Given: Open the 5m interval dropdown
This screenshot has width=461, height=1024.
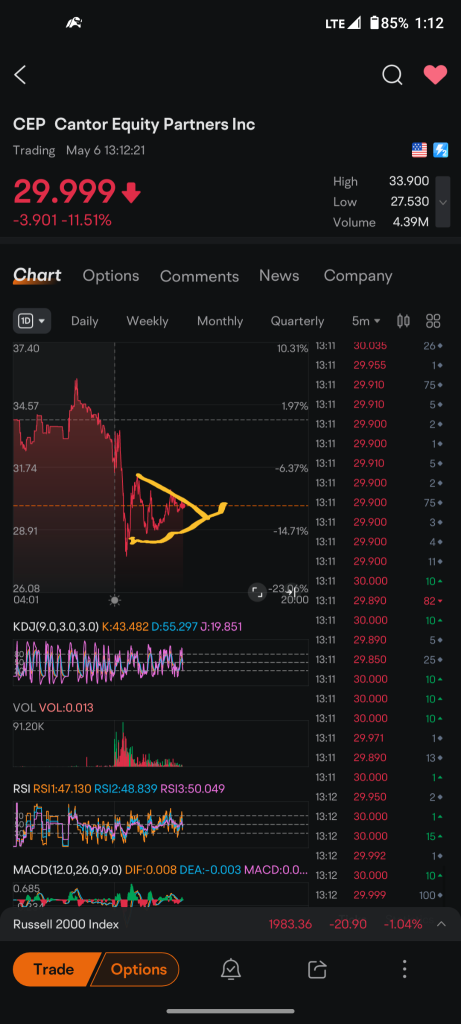Looking at the screenshot, I should click(x=366, y=321).
